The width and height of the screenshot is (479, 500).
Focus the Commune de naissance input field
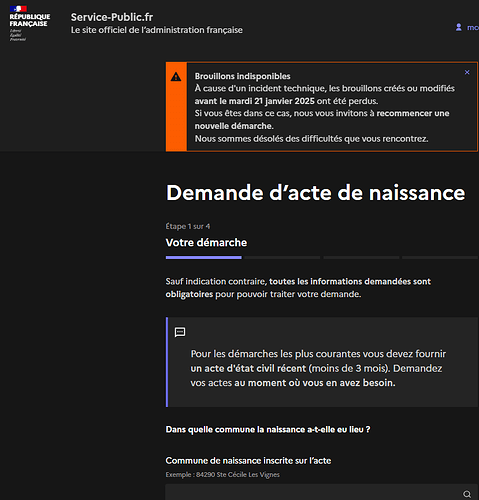click(322, 492)
